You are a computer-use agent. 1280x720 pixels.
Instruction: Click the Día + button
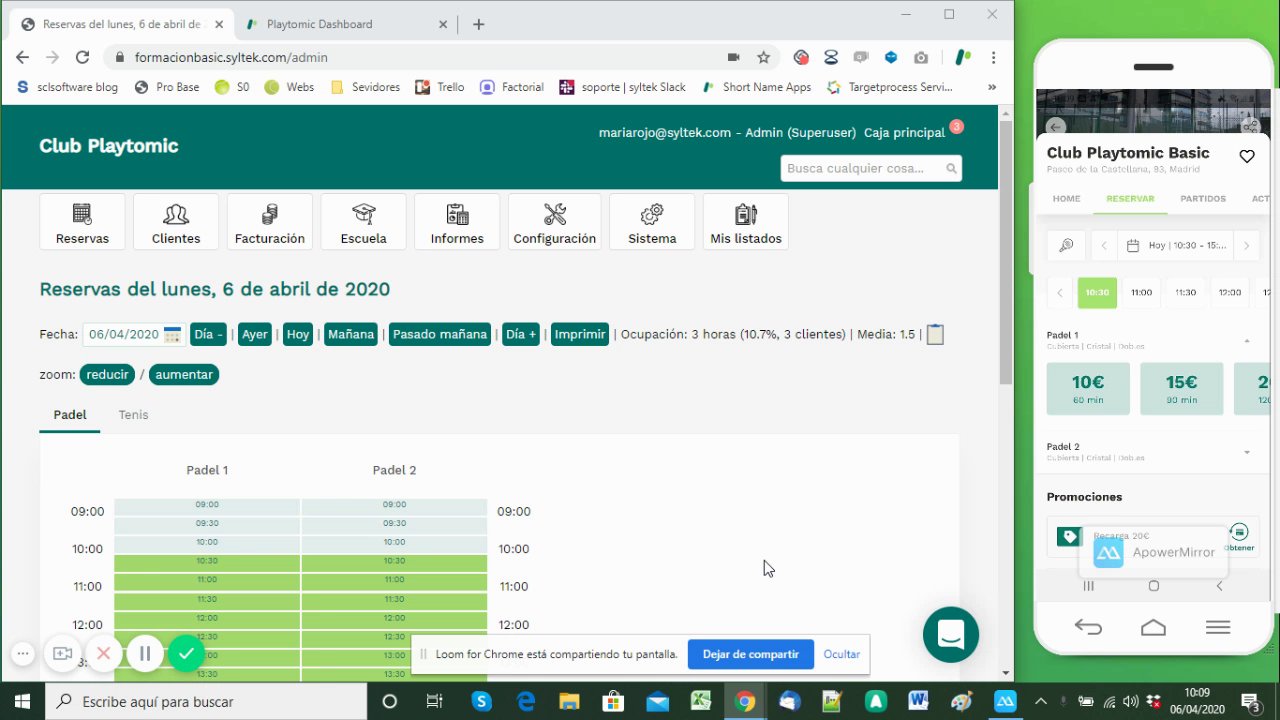point(521,334)
